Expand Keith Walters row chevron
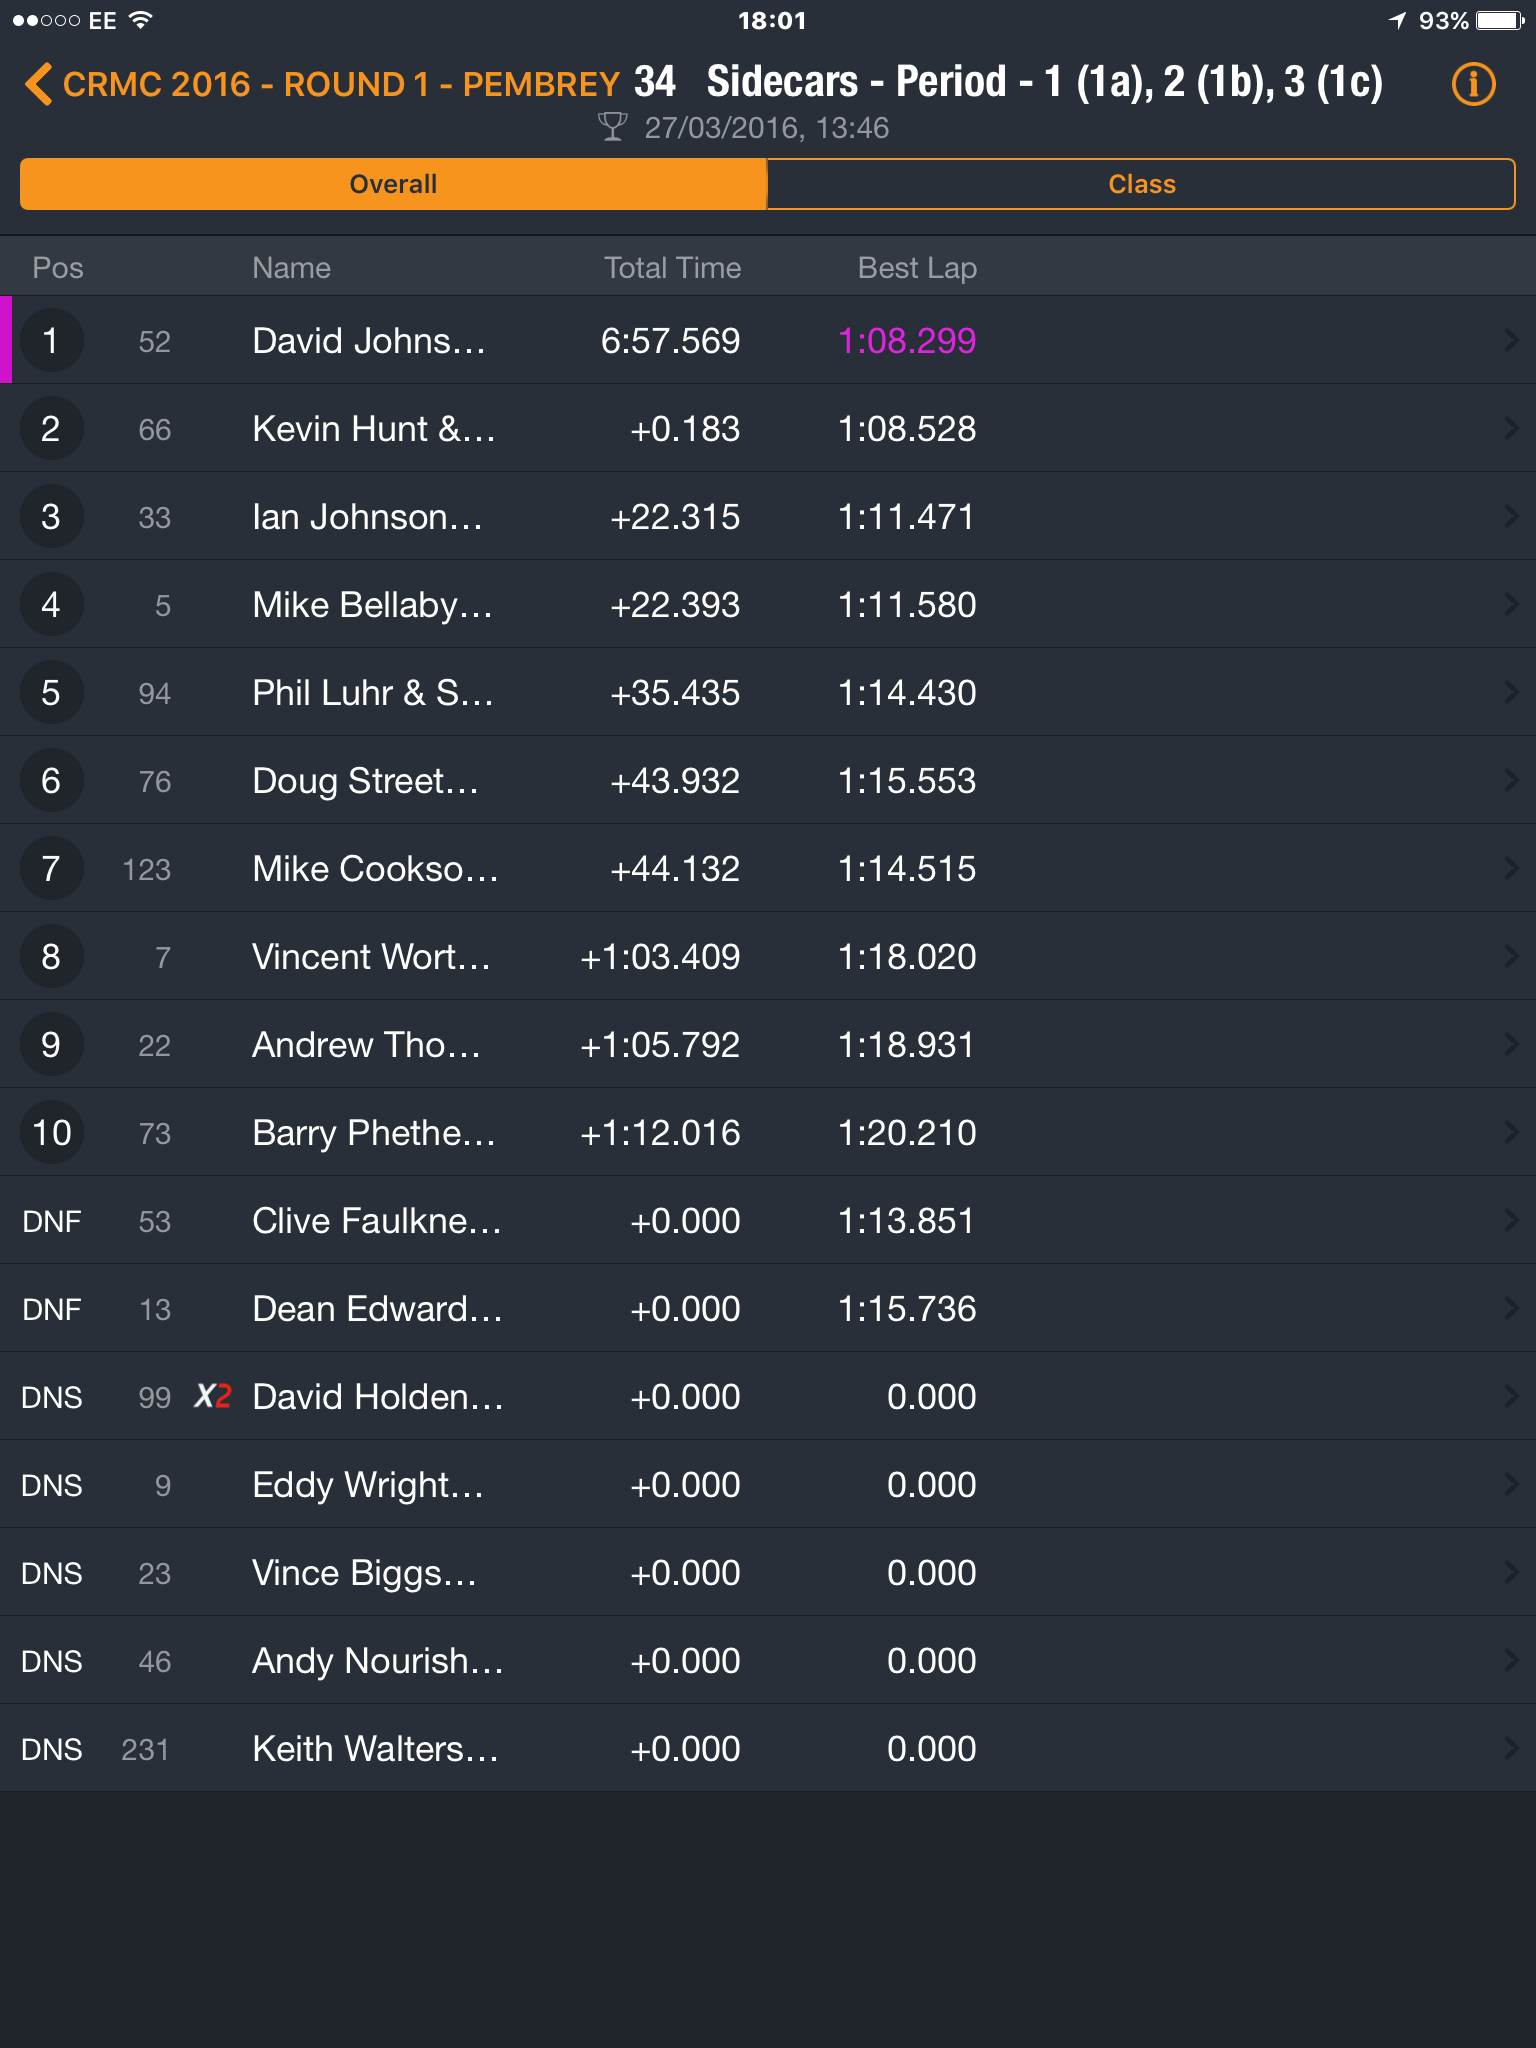 point(1511,1749)
